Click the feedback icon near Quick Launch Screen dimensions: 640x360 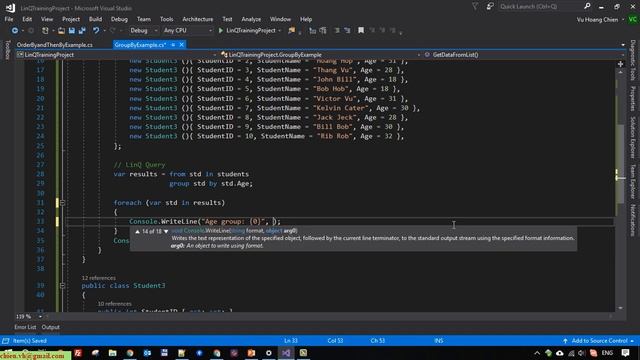tap(490, 7)
